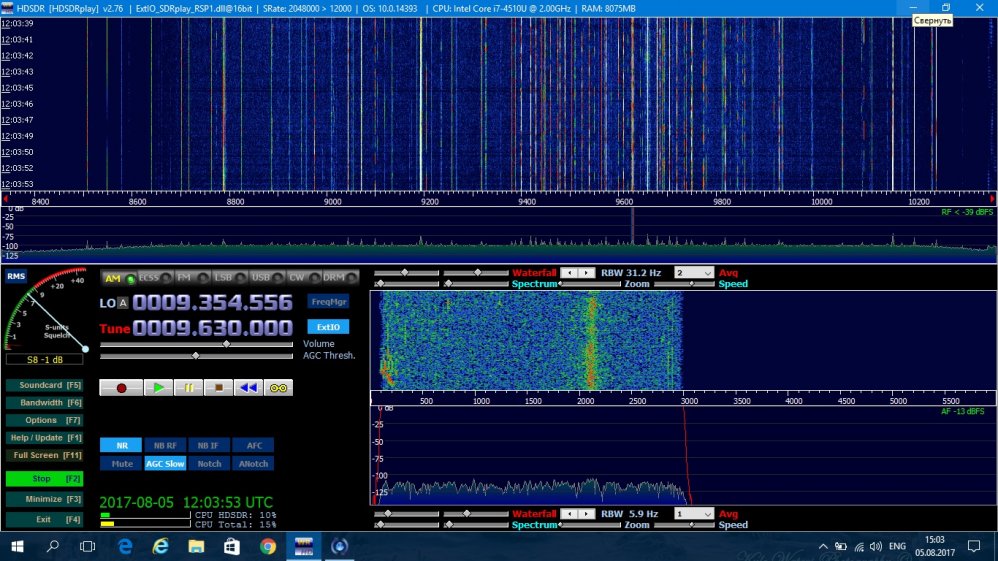
Task: Open the lower Avg dropdown showing 1
Action: click(694, 514)
